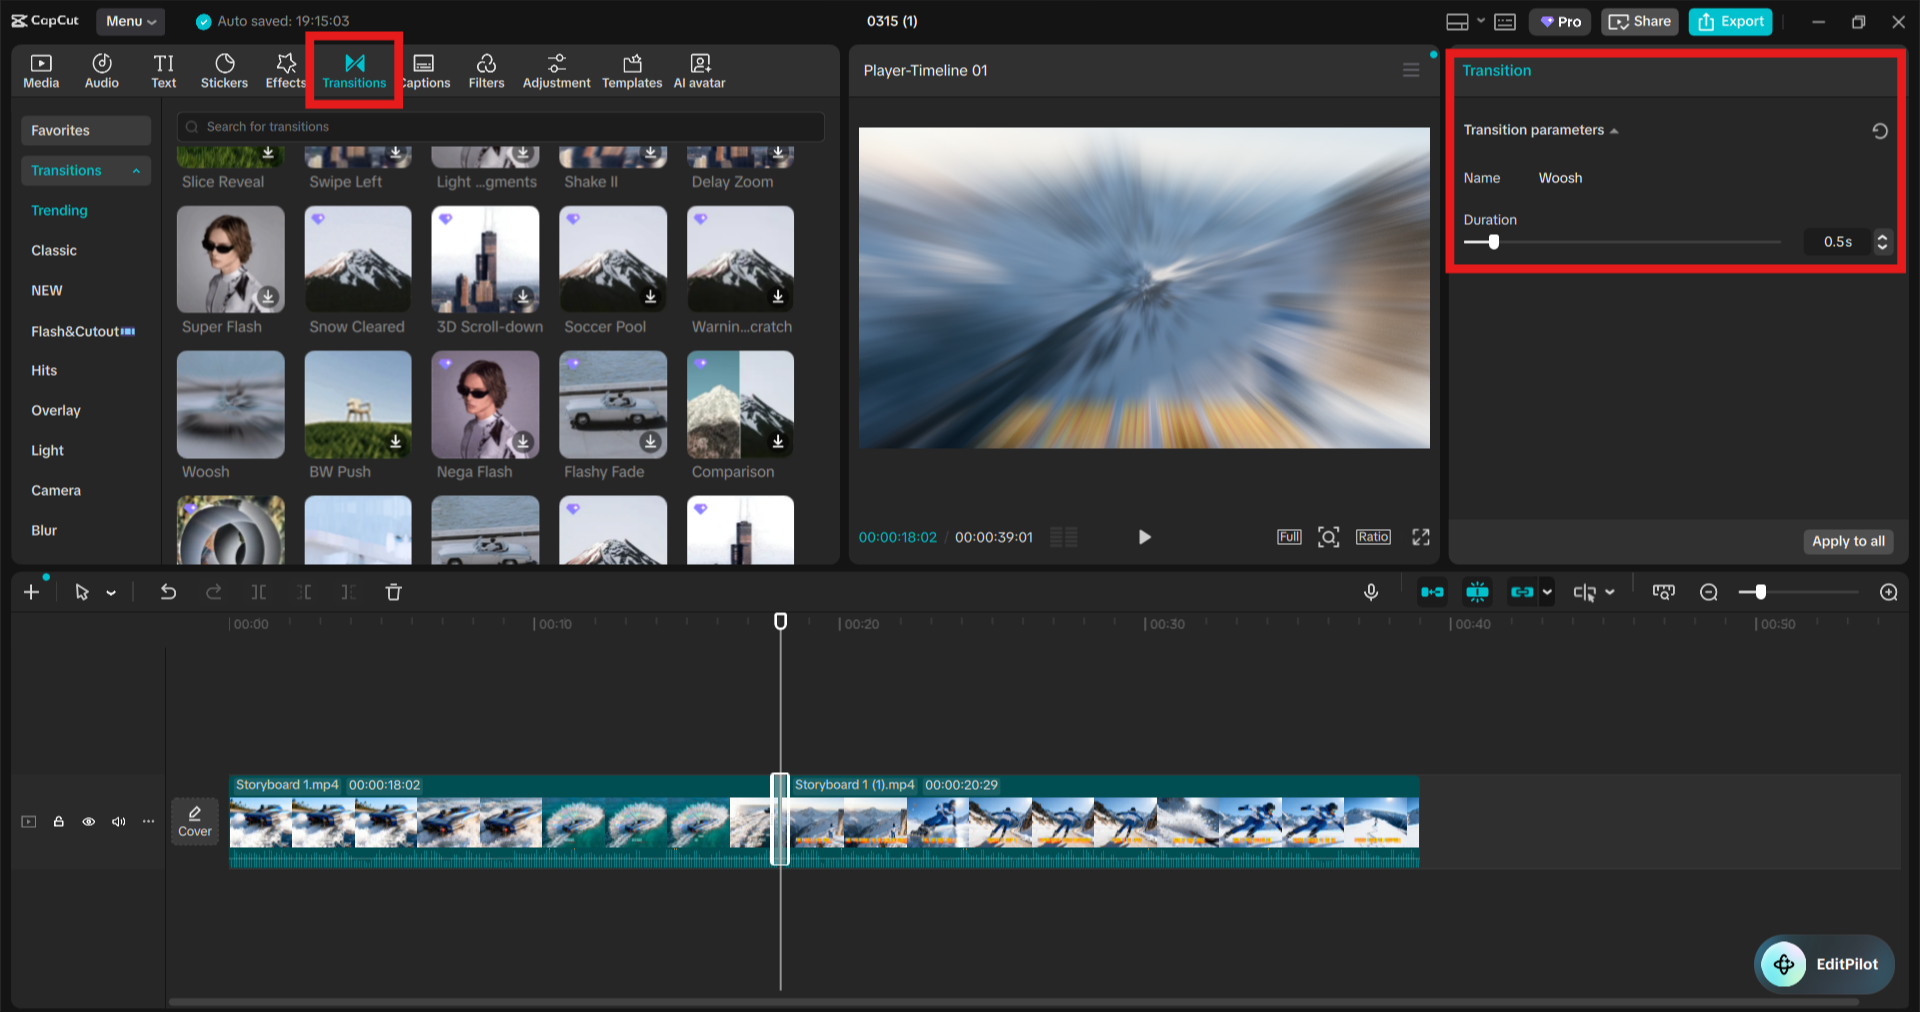Select the Text tool in the top toolbar
The width and height of the screenshot is (1920, 1013).
coord(163,70)
